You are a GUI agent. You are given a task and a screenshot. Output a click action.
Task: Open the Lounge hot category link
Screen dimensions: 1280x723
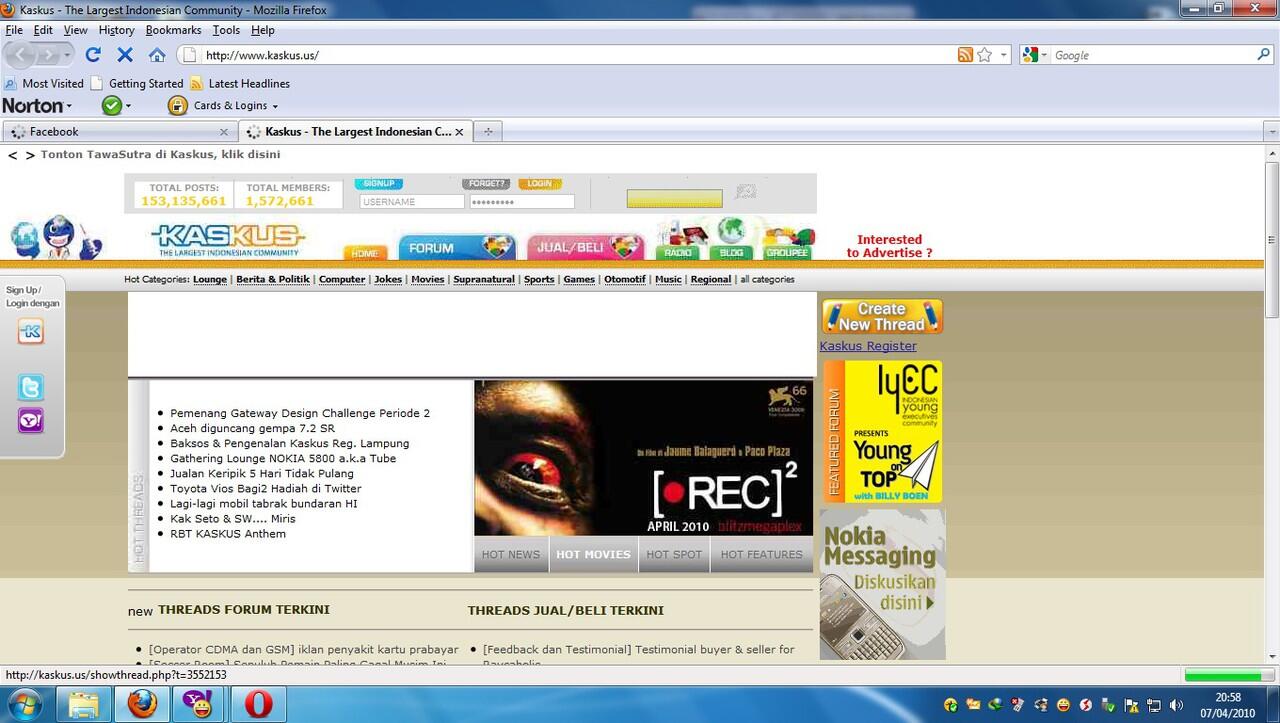click(x=210, y=280)
